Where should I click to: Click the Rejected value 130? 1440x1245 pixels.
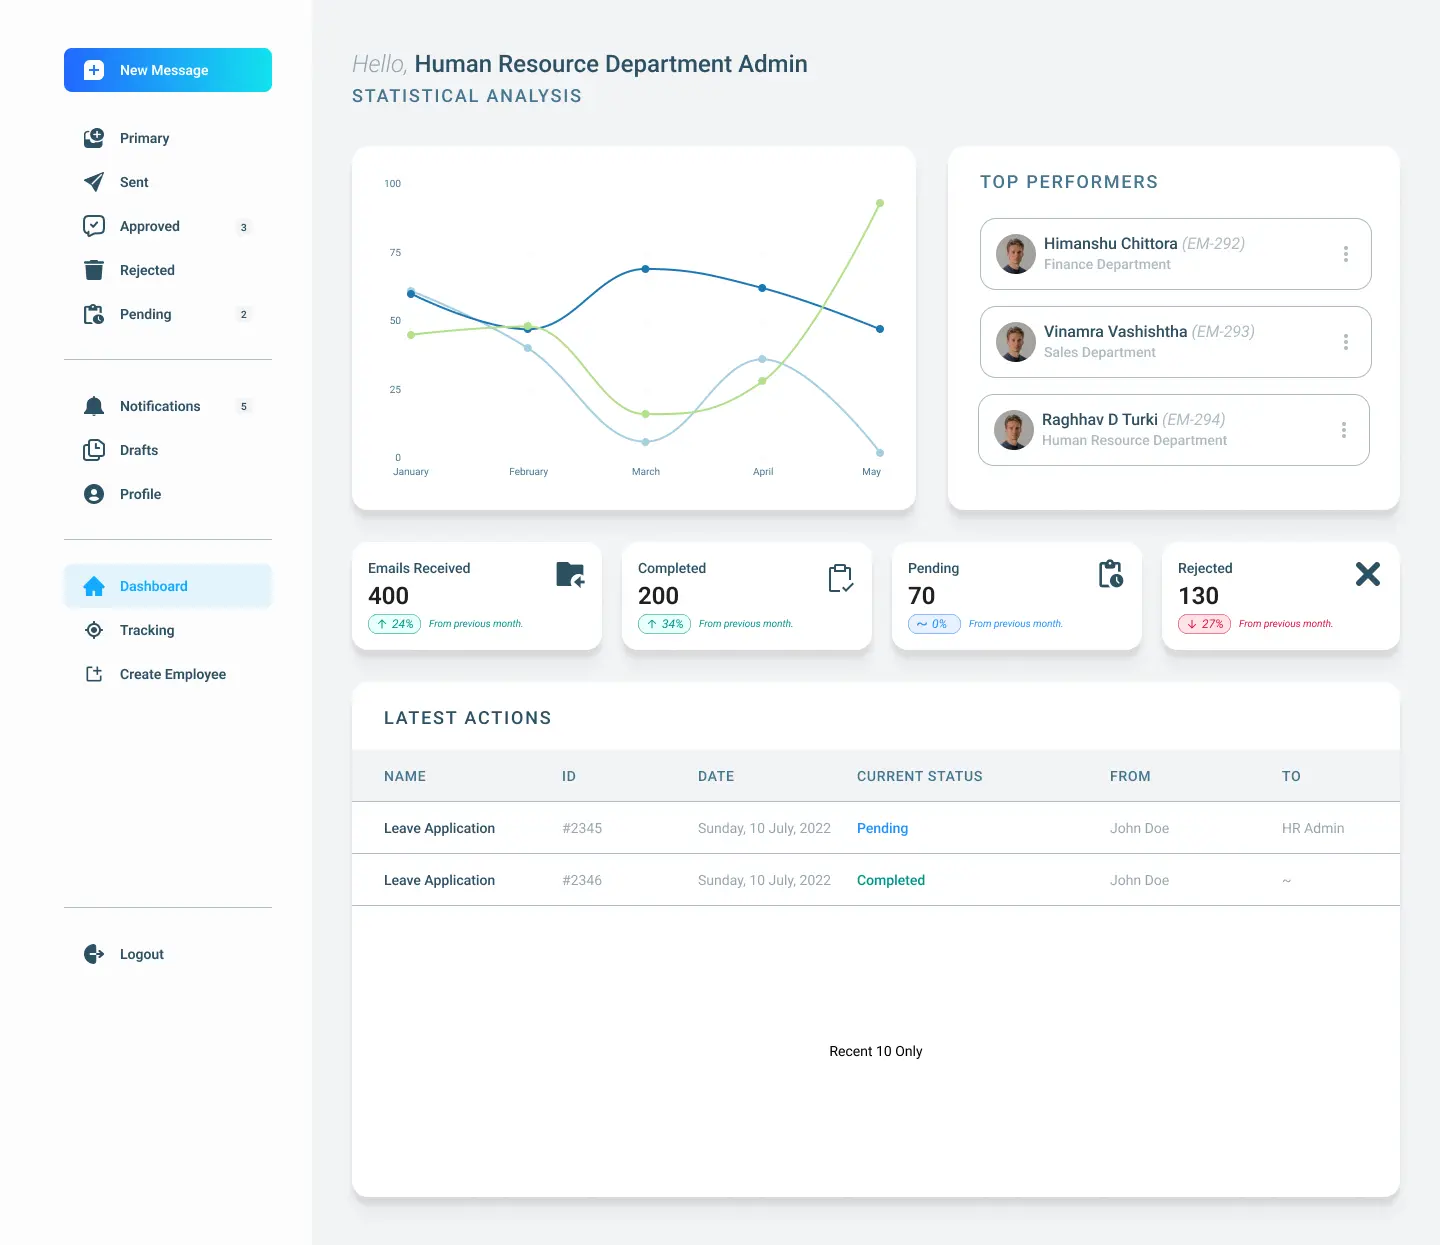pyautogui.click(x=1198, y=596)
